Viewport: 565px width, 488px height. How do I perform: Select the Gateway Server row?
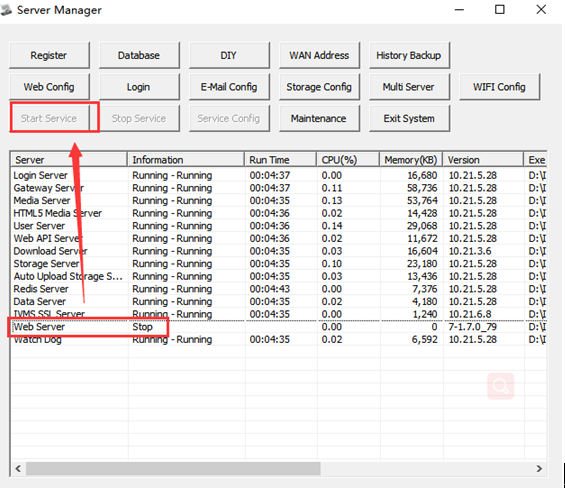279,188
